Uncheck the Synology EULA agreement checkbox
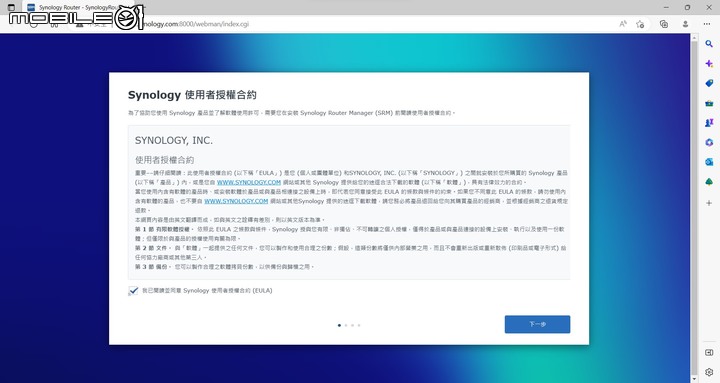 pos(133,291)
